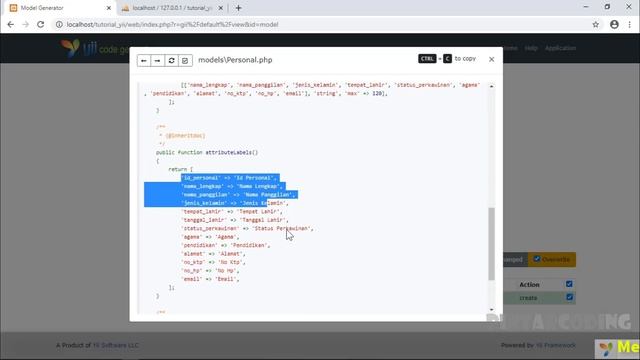
Task: Refresh the Personal.php preview
Action: point(171,60)
